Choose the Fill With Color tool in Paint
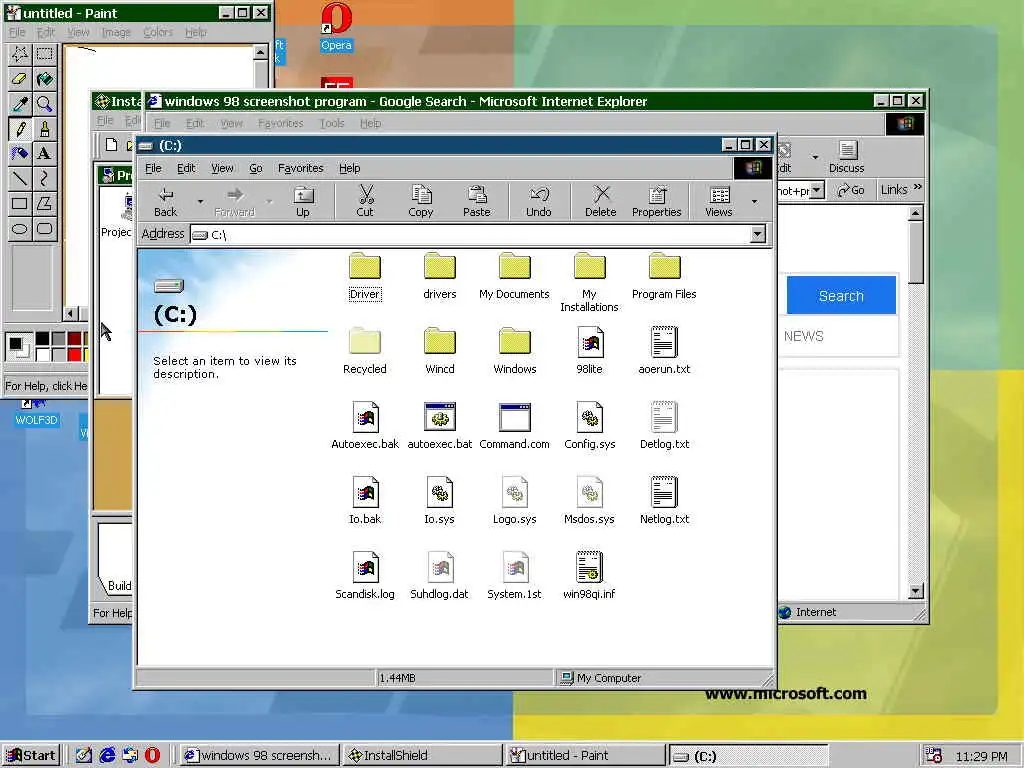The width and height of the screenshot is (1024, 768). (x=44, y=79)
